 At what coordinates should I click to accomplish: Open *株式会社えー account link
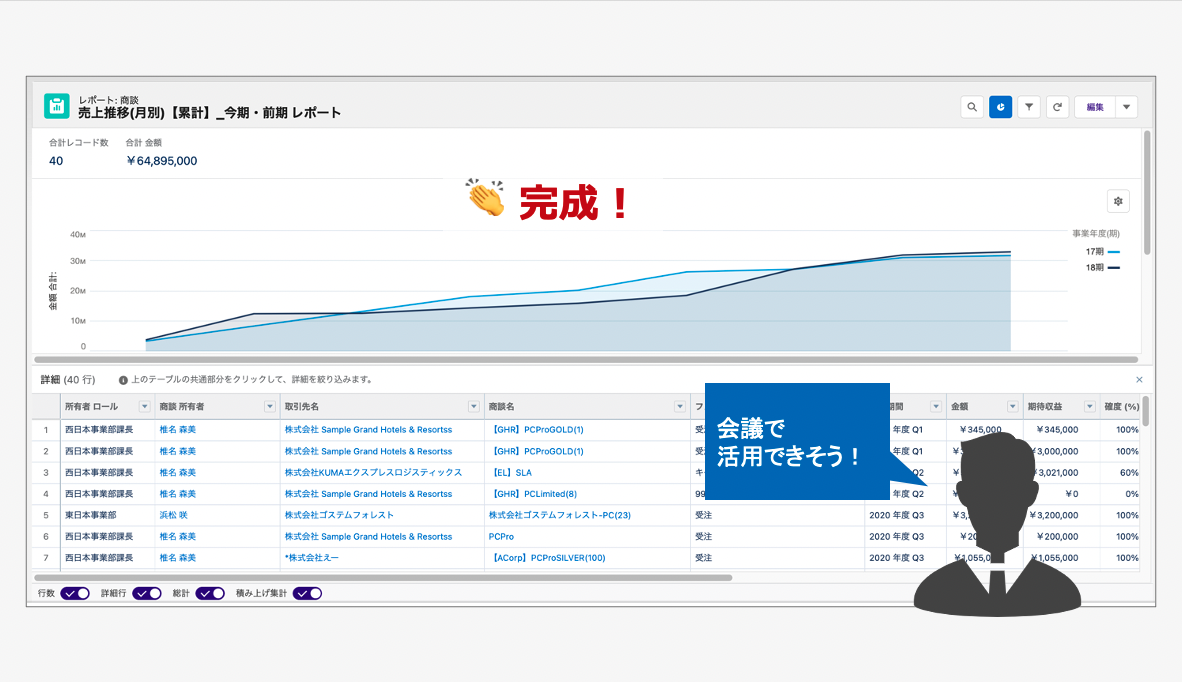pos(311,558)
